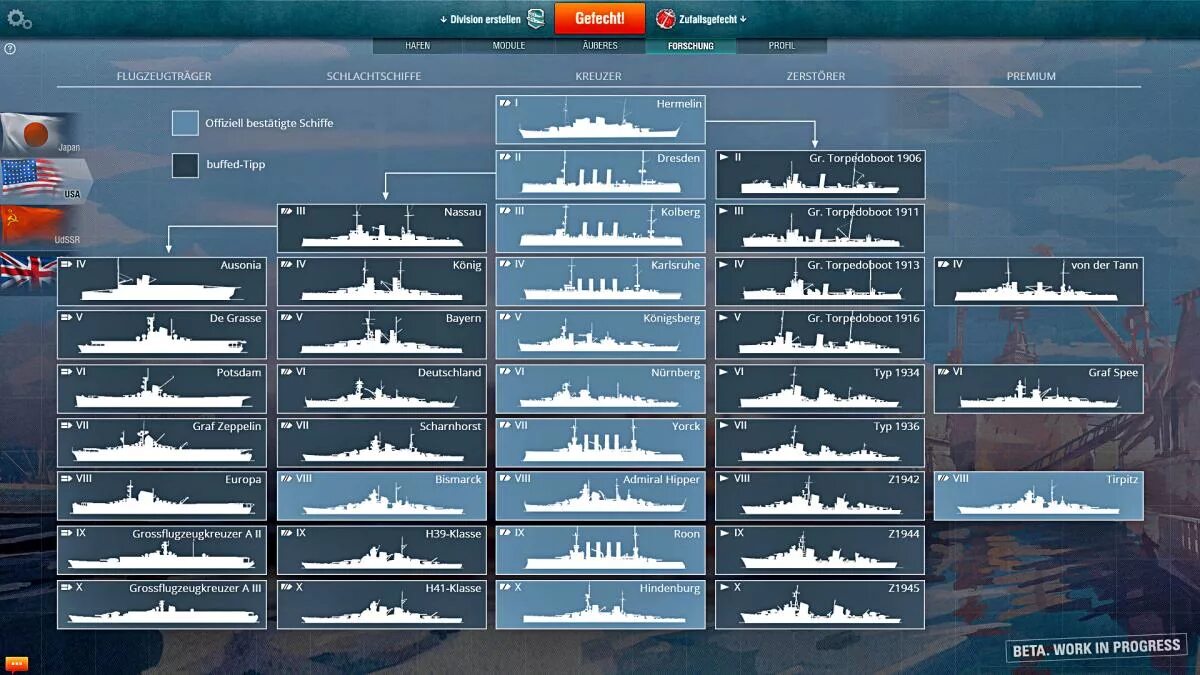
Task: Select the Dresden tier II cruiser
Action: (600, 174)
